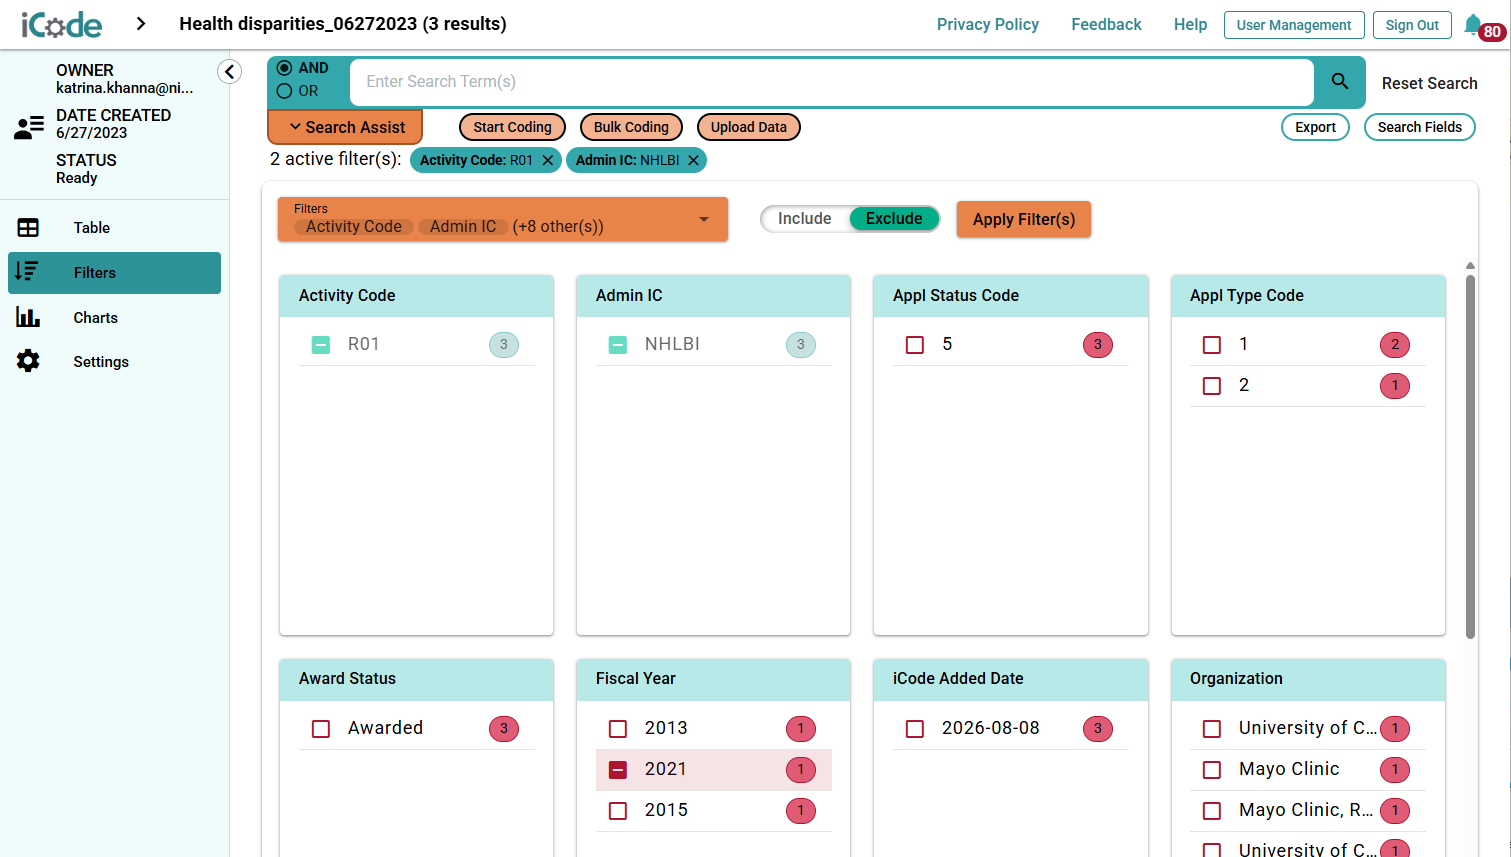Click the Start Coding button
This screenshot has height=857, width=1511.
click(513, 127)
